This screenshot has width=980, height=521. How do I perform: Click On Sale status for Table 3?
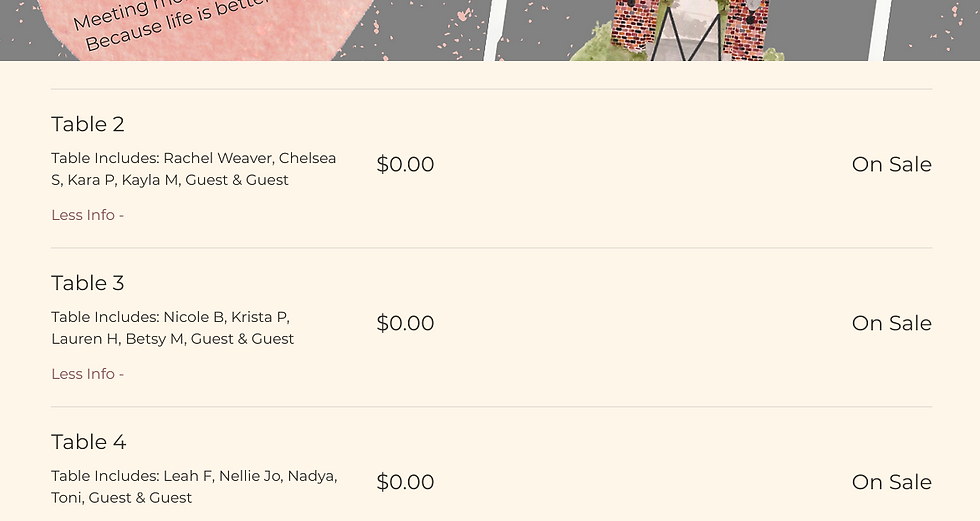pyautogui.click(x=891, y=323)
